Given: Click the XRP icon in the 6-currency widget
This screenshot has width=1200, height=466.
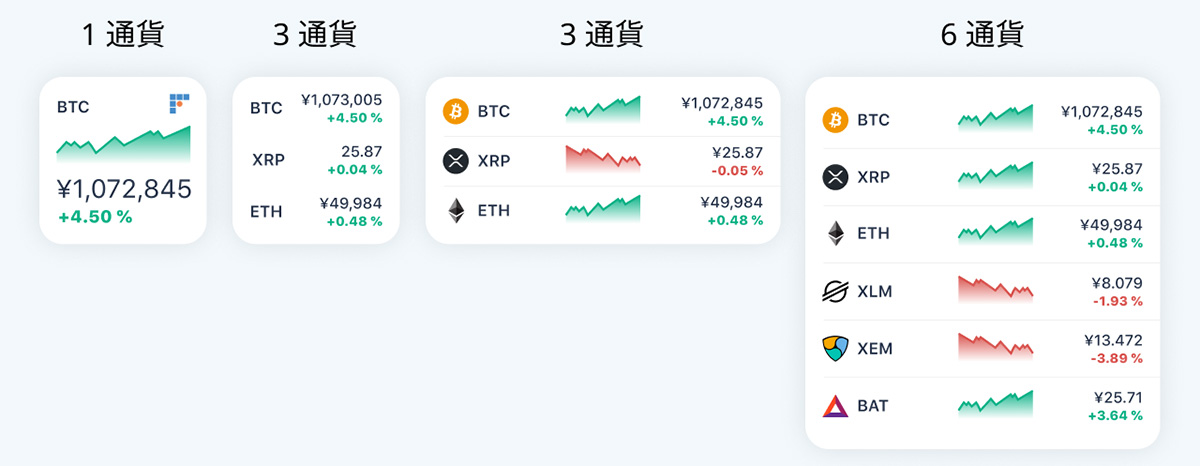Looking at the screenshot, I should pos(835,177).
